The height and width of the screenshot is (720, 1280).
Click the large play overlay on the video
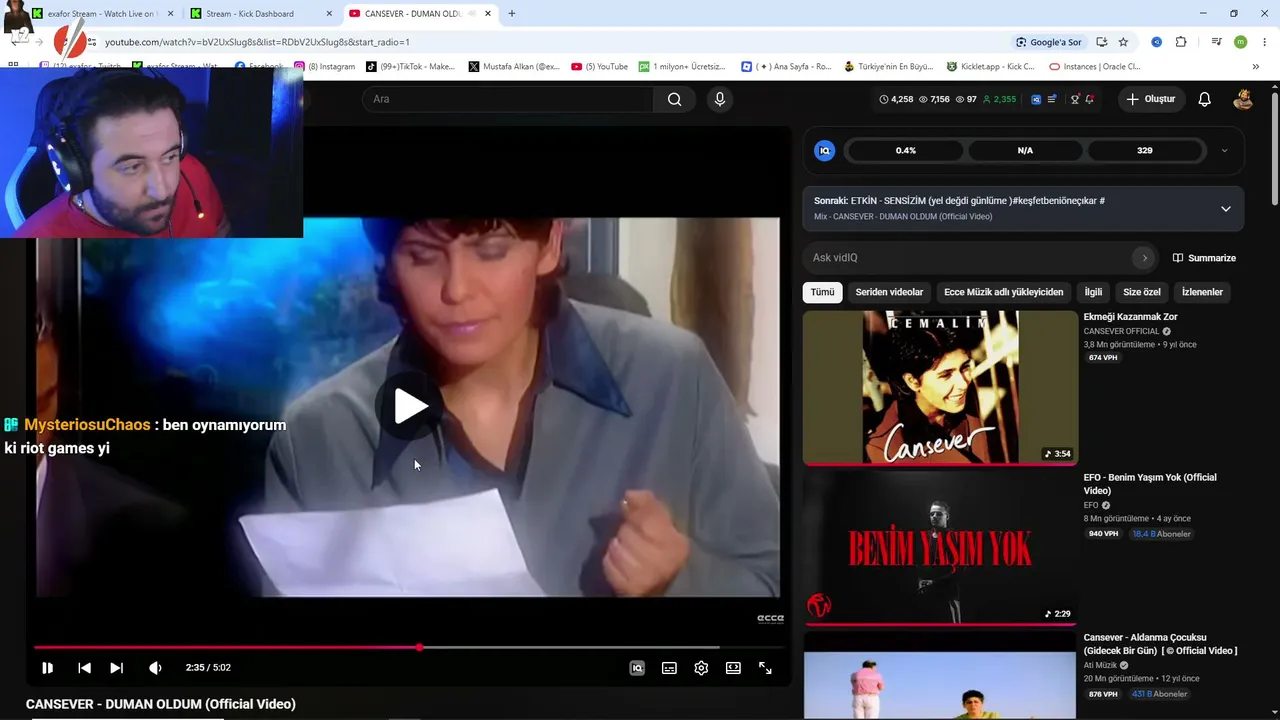point(410,406)
